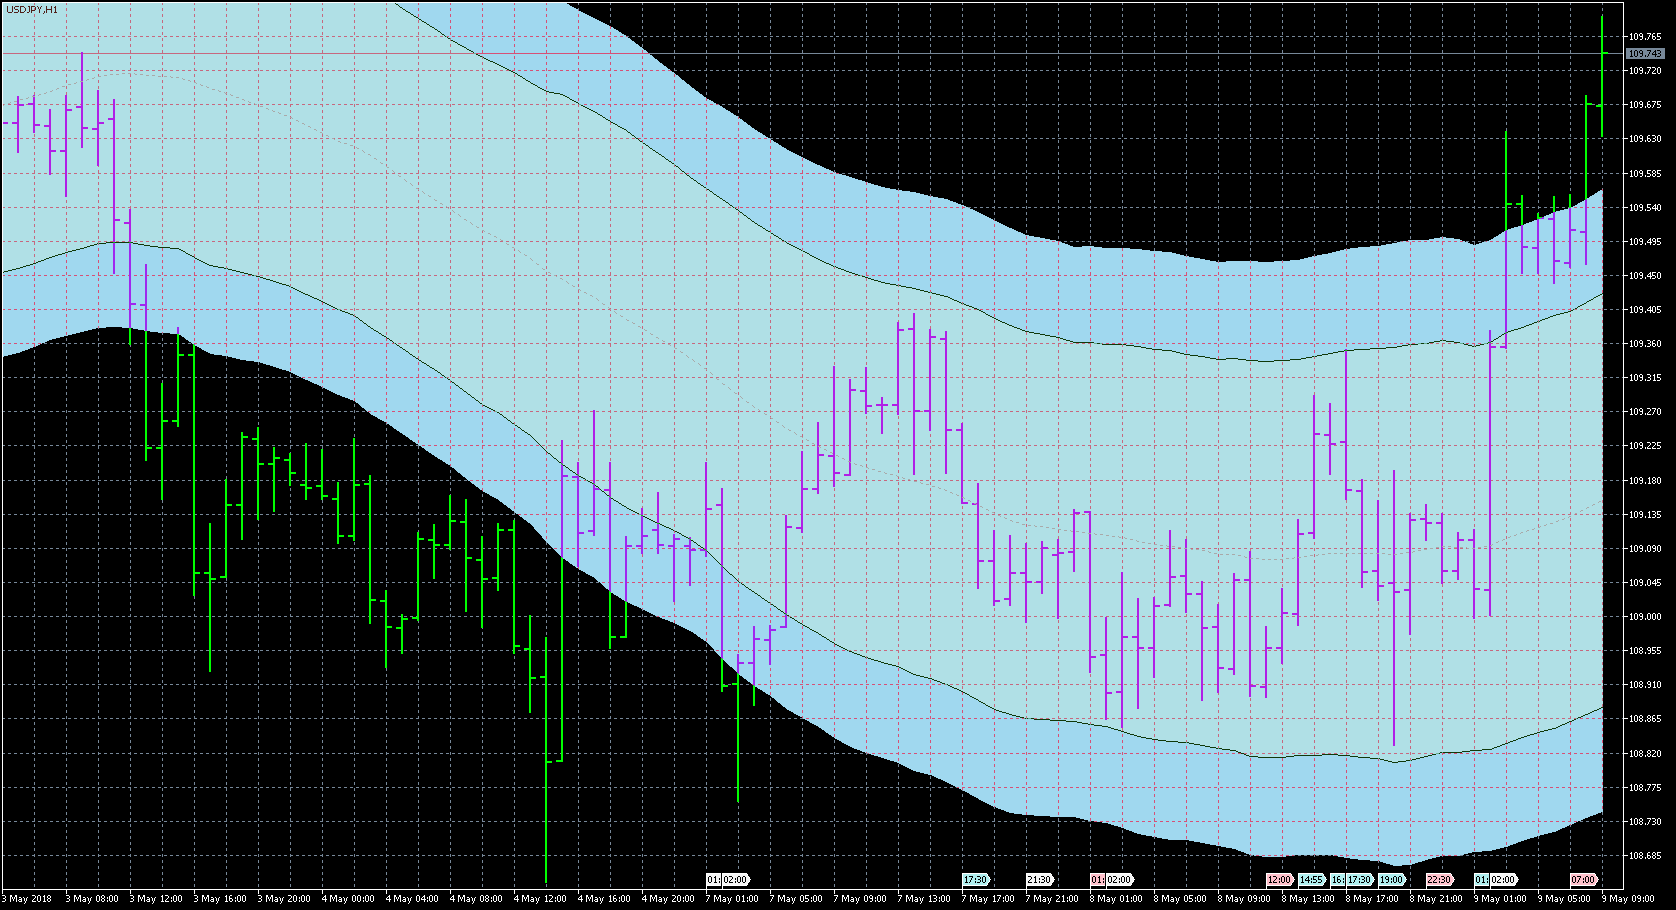Image resolution: width=1676 pixels, height=910 pixels.
Task: Click the 109.405 price label
Action: [x=1645, y=309]
